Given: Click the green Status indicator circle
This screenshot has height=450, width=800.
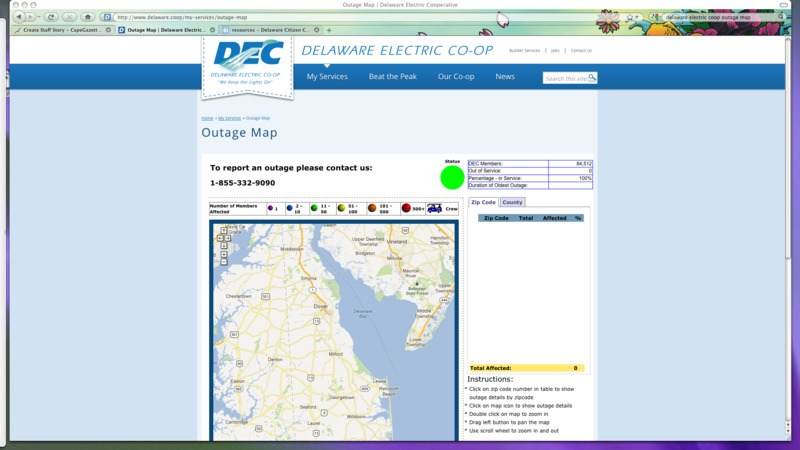Looking at the screenshot, I should pos(452,178).
